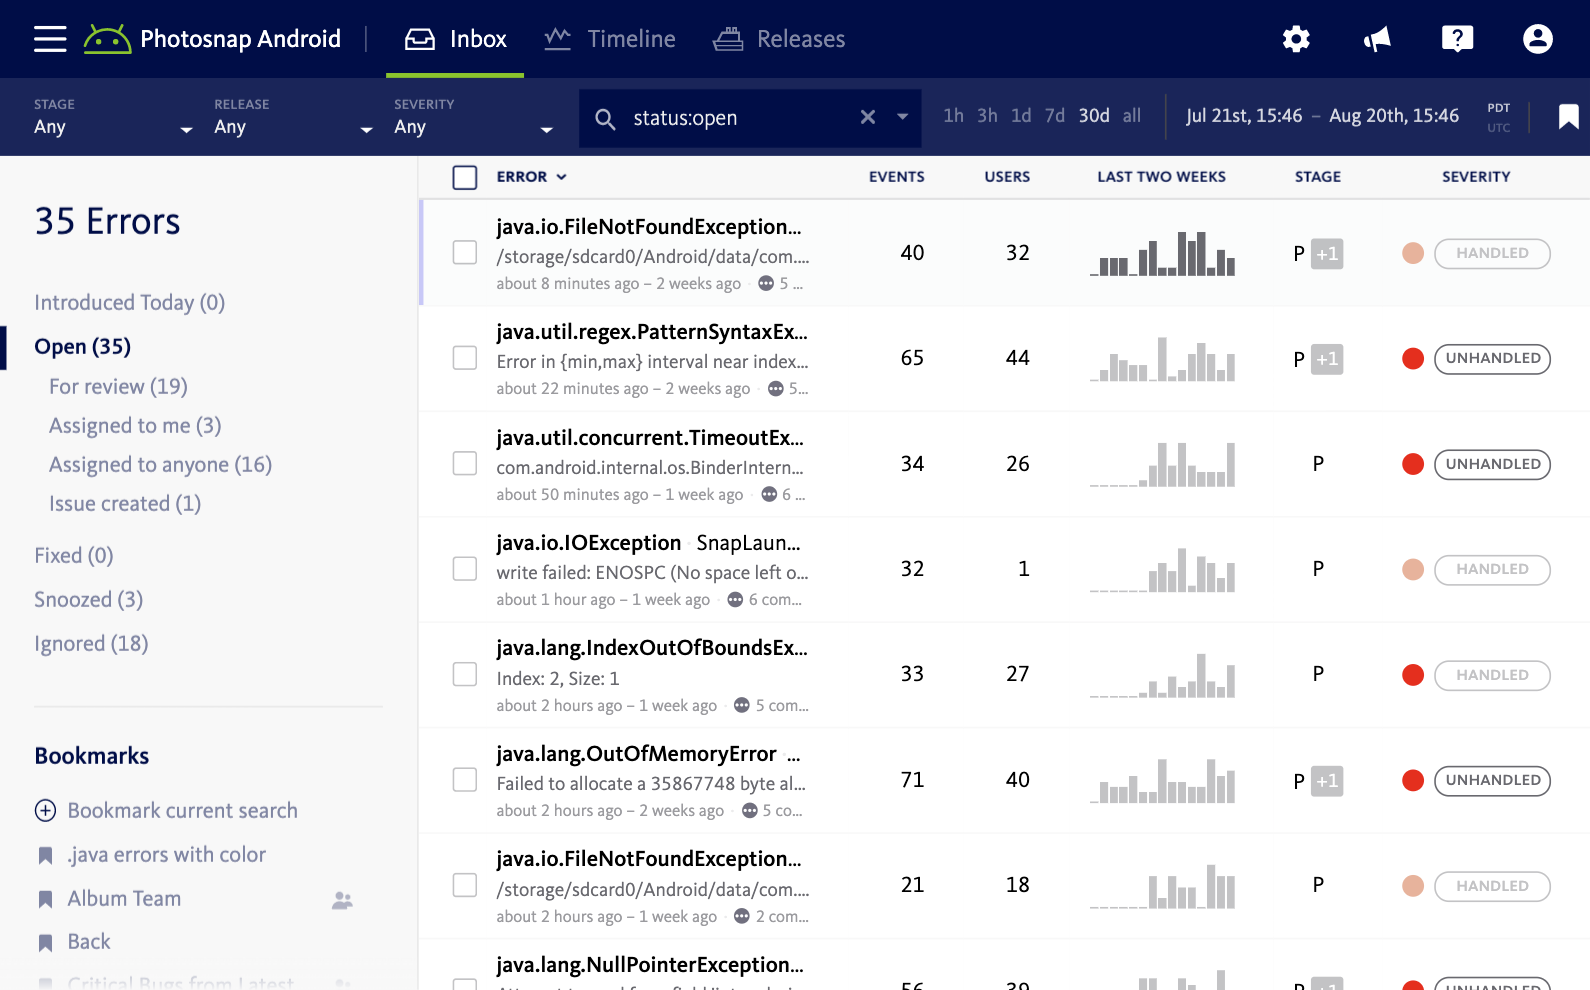Select the TimeoutException row checkbox
This screenshot has width=1590, height=990.
(465, 463)
